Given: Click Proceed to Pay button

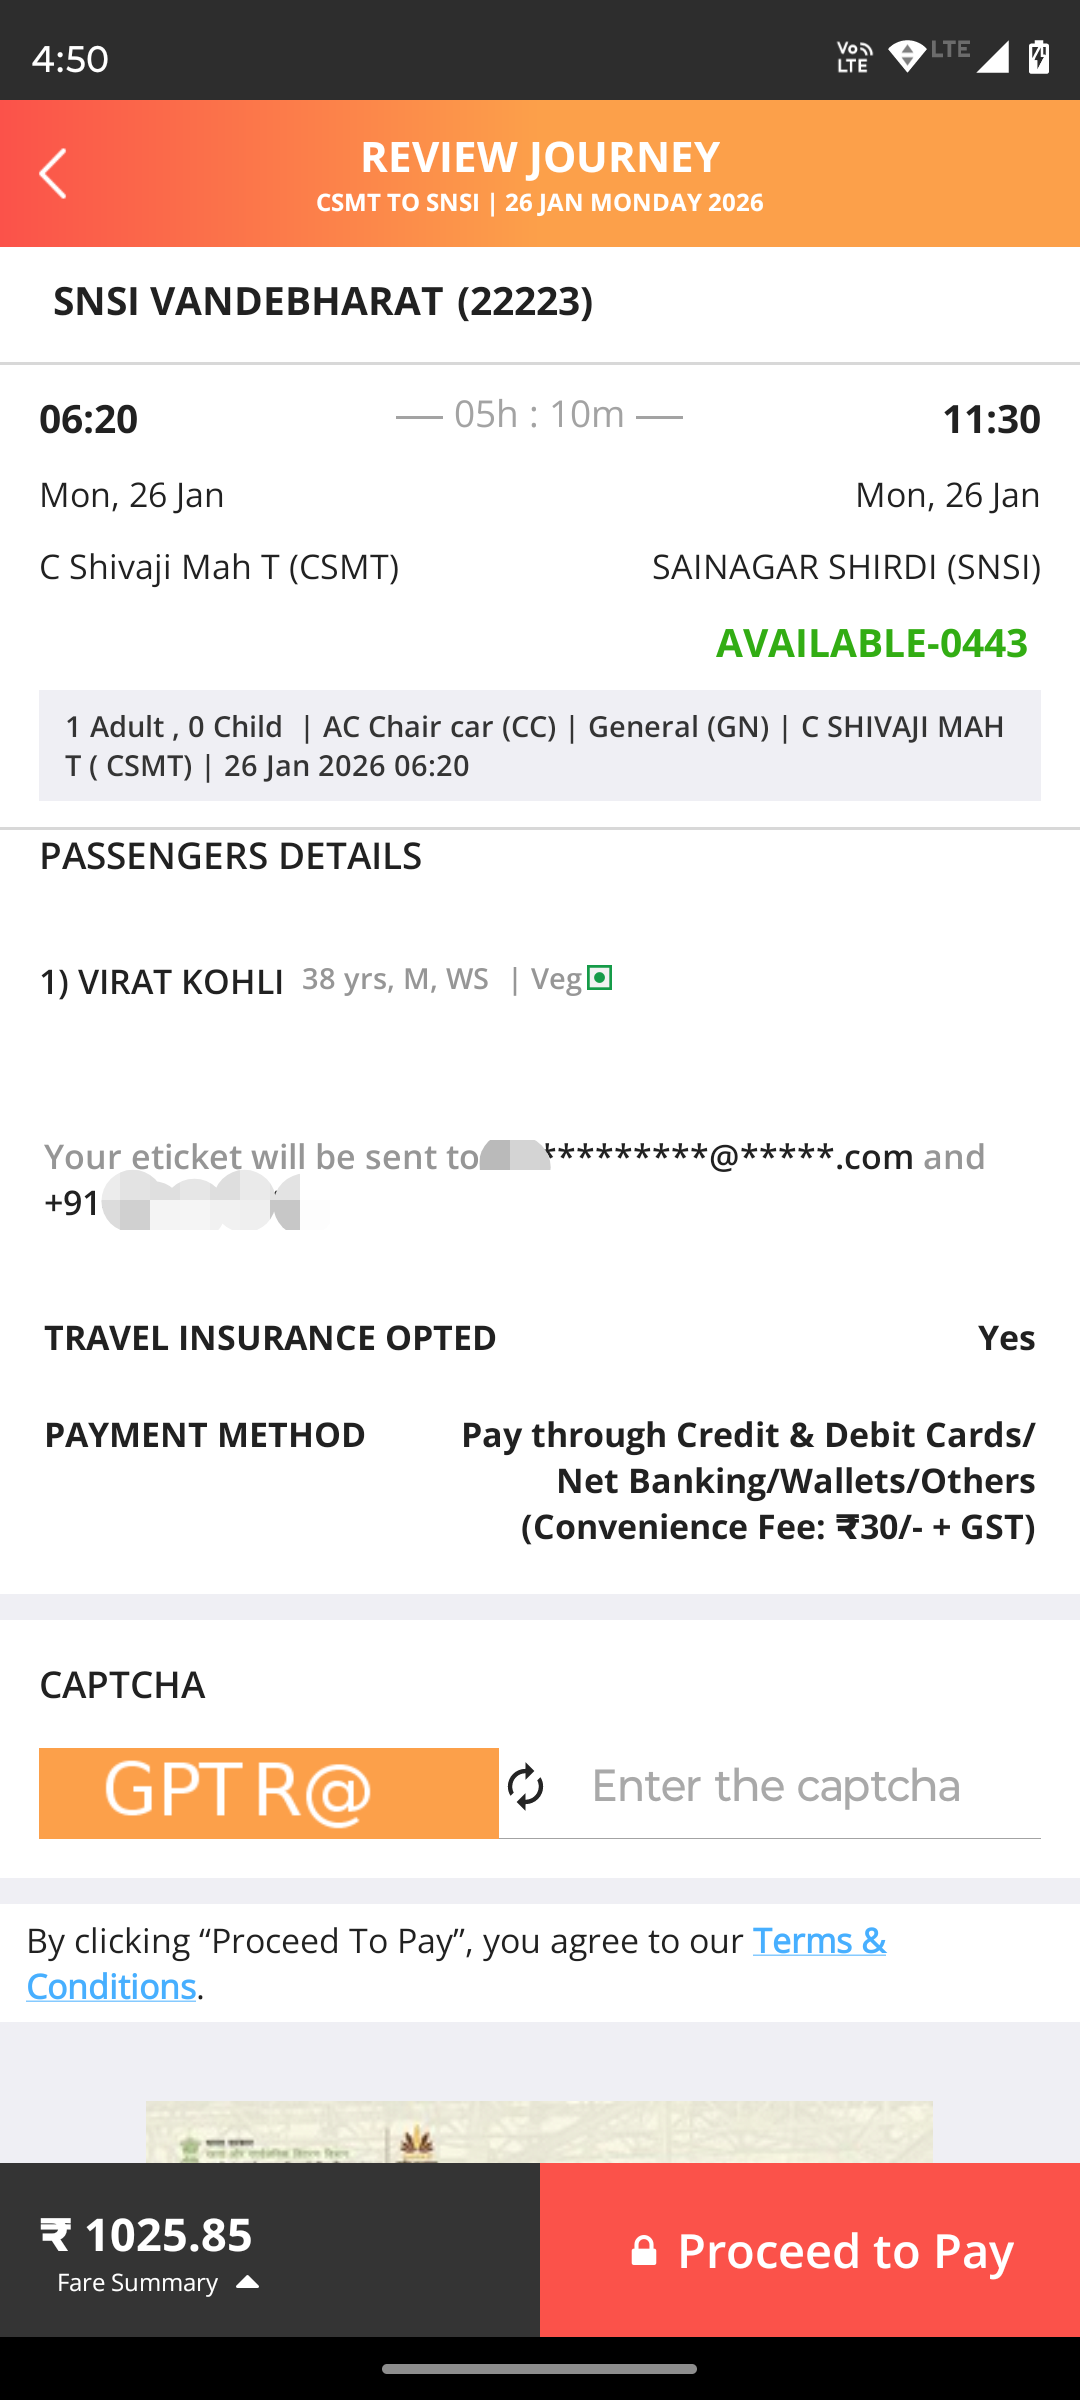Looking at the screenshot, I should [x=810, y=2250].
